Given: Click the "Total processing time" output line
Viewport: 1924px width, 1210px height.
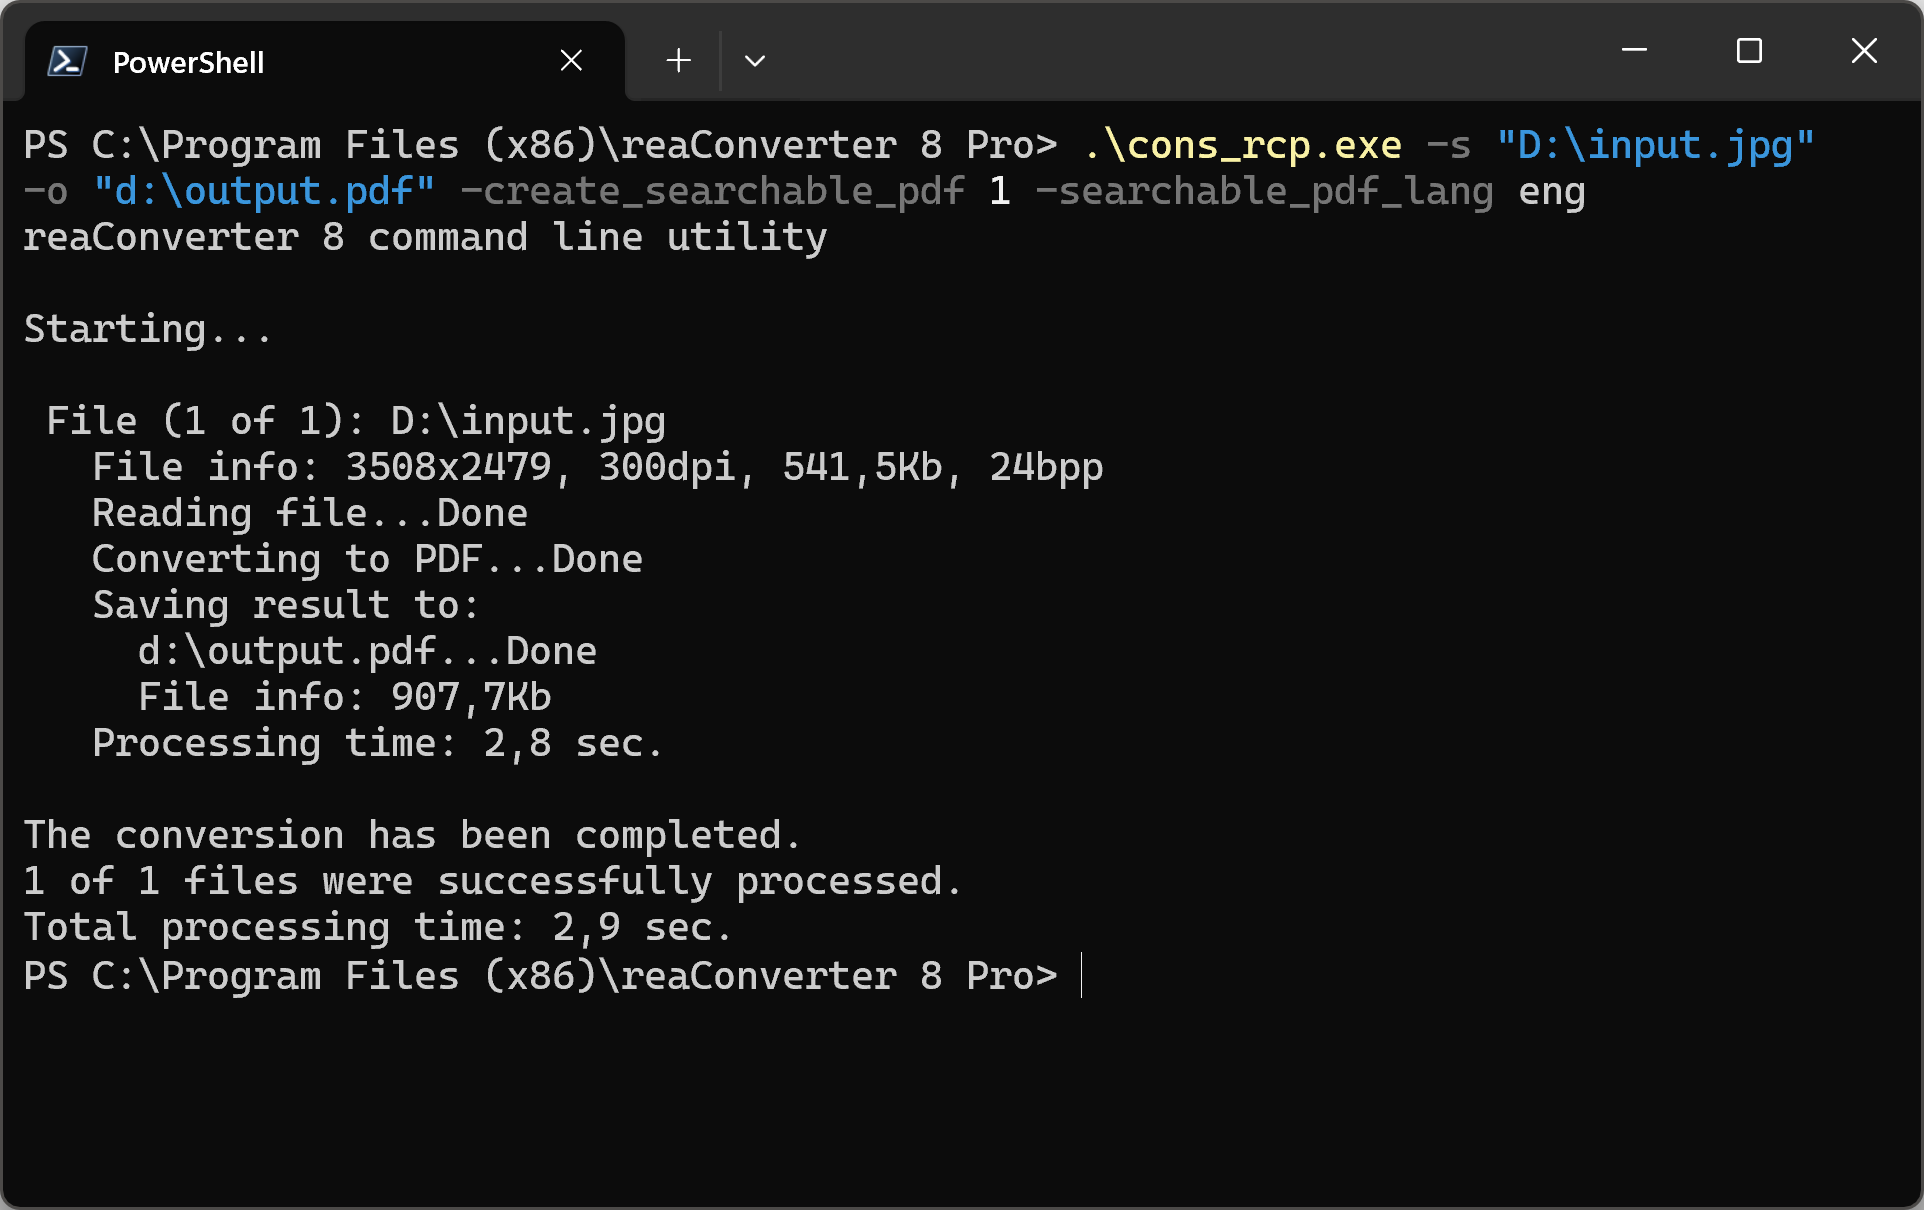Looking at the screenshot, I should coord(377,928).
